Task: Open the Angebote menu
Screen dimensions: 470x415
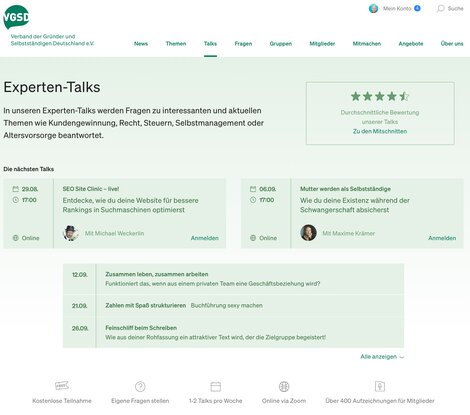Action: [411, 44]
